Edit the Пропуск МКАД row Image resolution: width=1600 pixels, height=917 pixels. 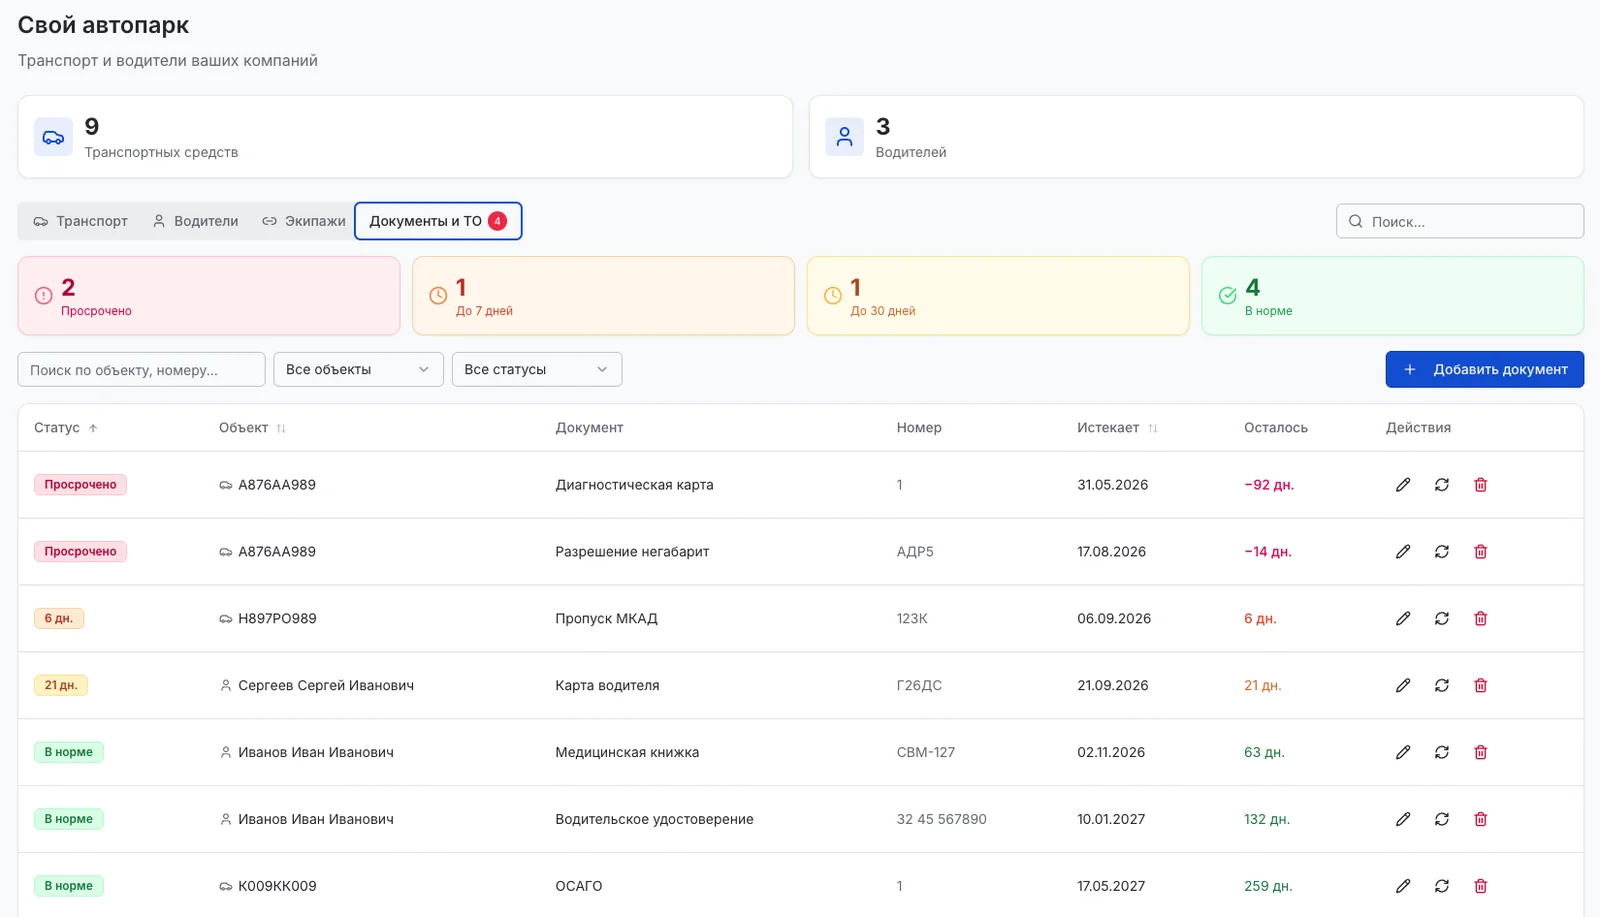[x=1403, y=619]
